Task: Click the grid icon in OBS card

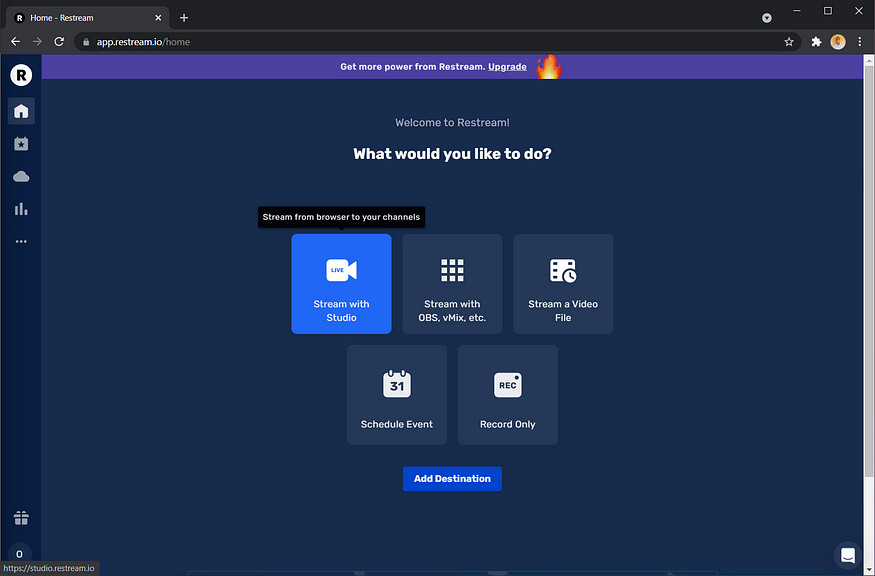Action: 452,270
